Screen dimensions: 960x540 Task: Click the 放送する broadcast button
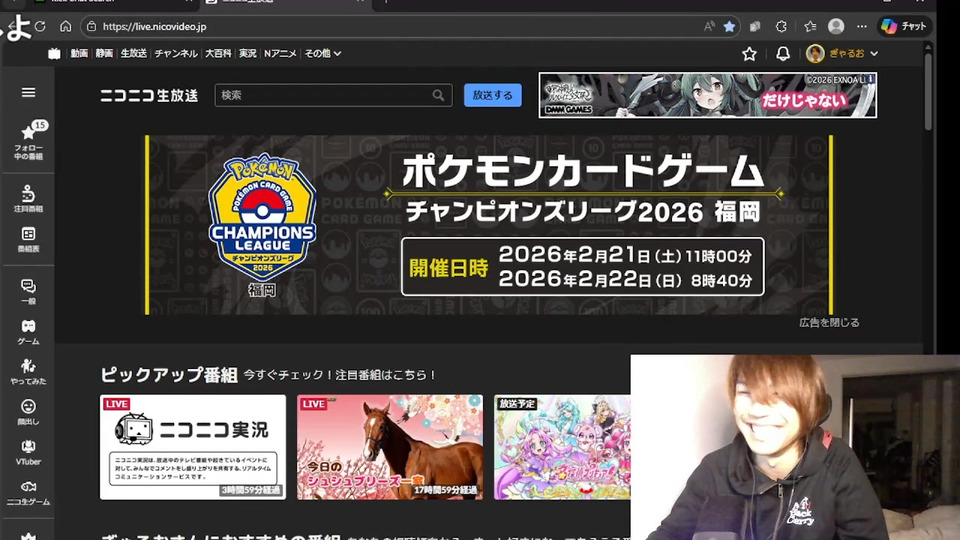coord(493,95)
